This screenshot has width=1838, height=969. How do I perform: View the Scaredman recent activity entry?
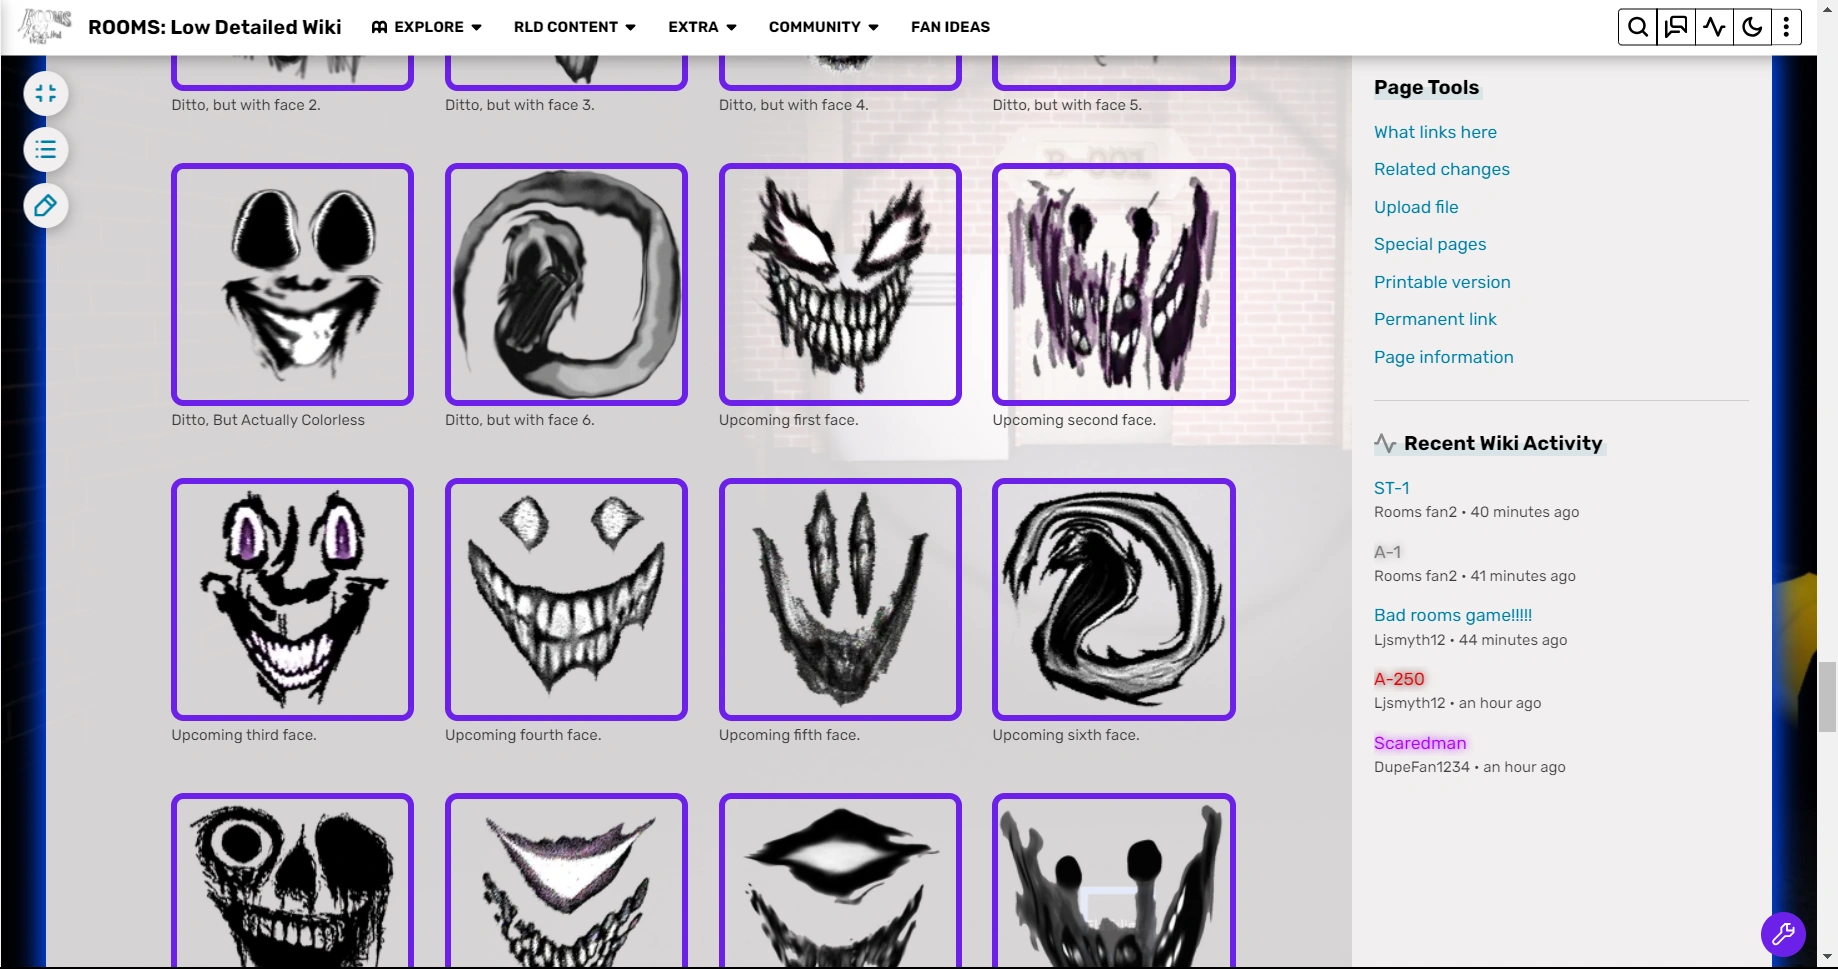point(1420,743)
